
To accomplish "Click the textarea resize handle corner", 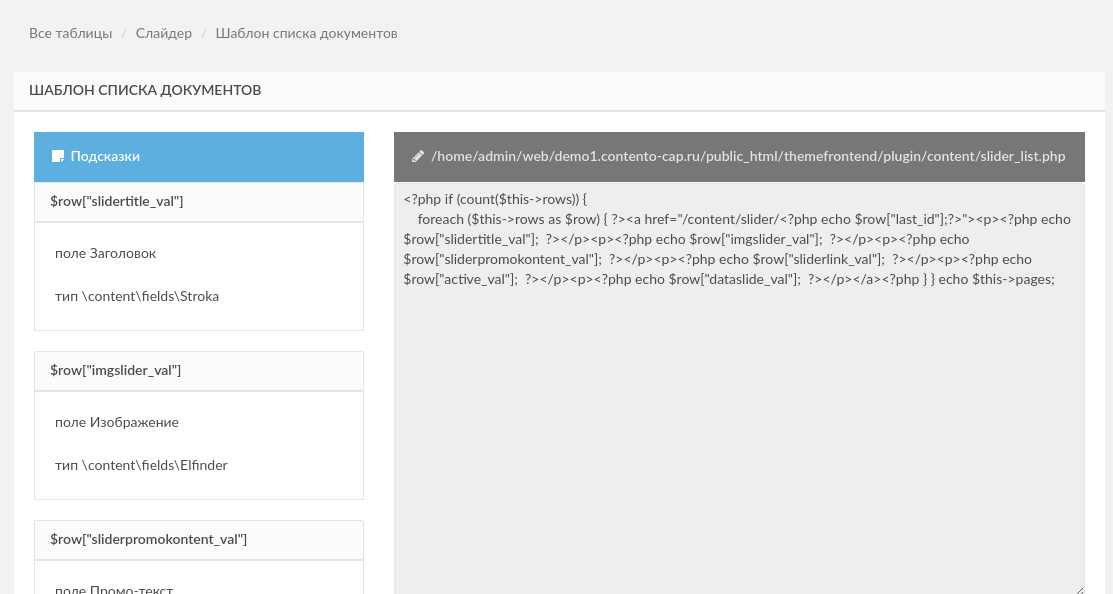I will click(1079, 589).
